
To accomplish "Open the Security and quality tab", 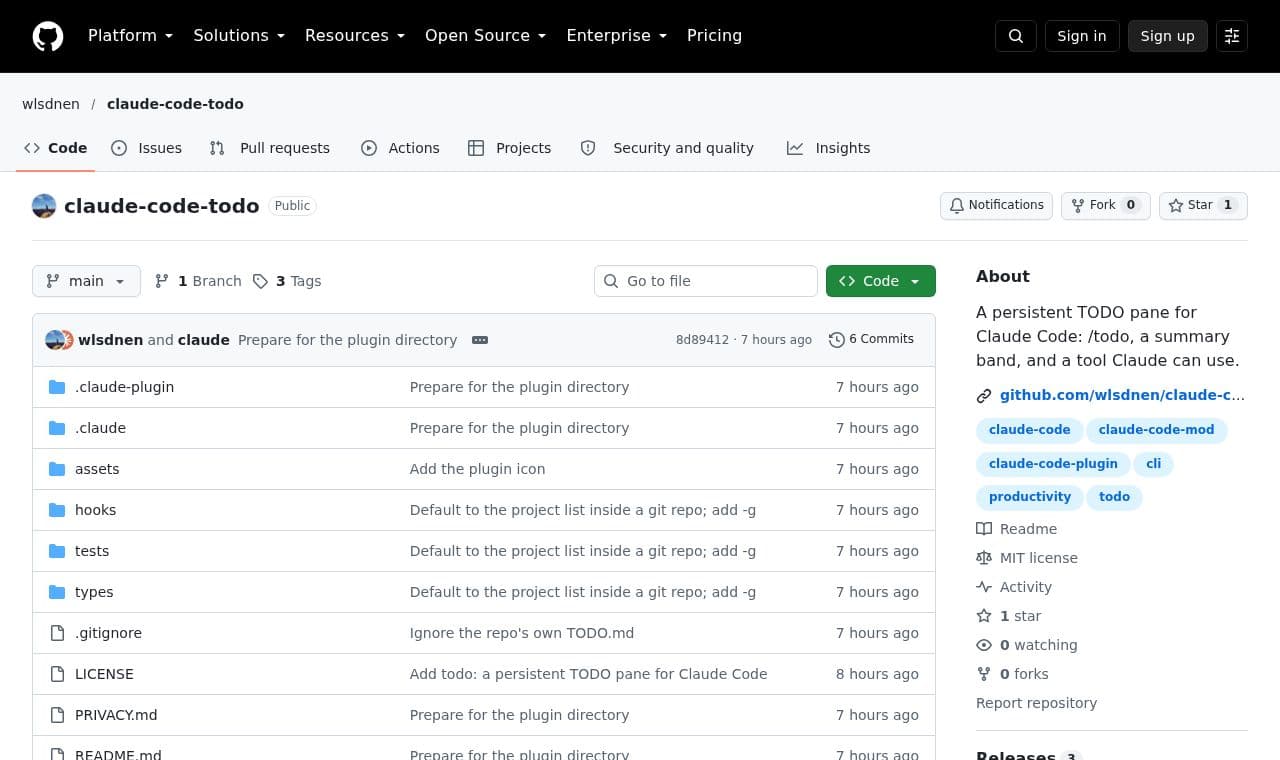I will [667, 148].
